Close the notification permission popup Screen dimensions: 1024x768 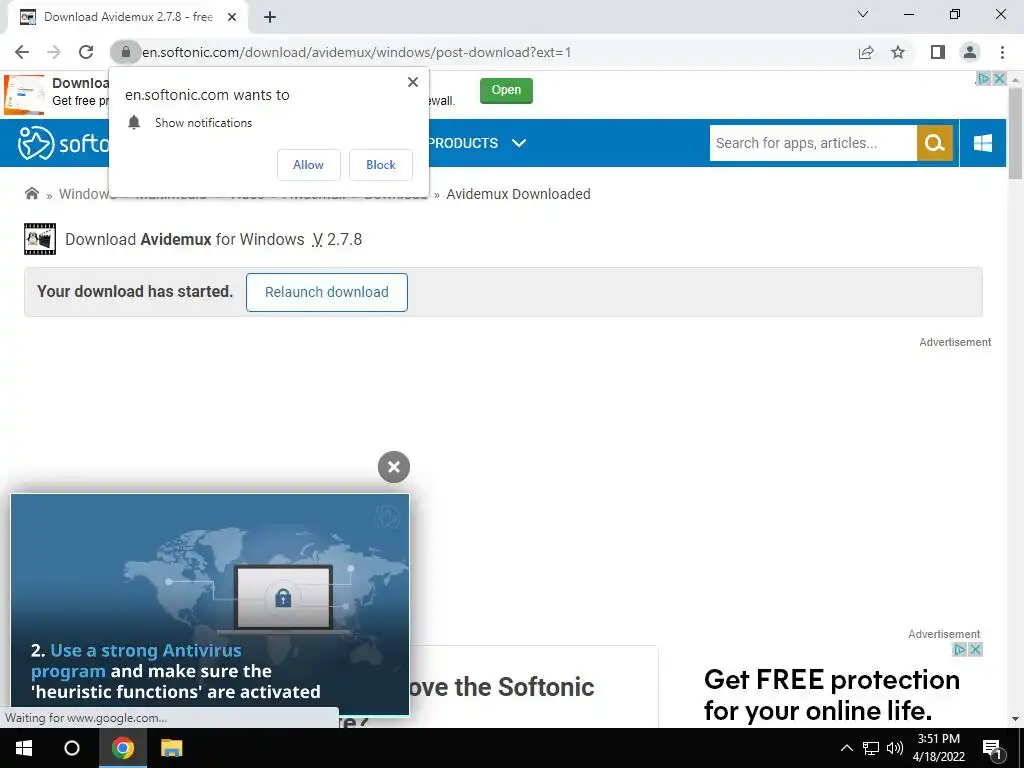pyautogui.click(x=413, y=82)
